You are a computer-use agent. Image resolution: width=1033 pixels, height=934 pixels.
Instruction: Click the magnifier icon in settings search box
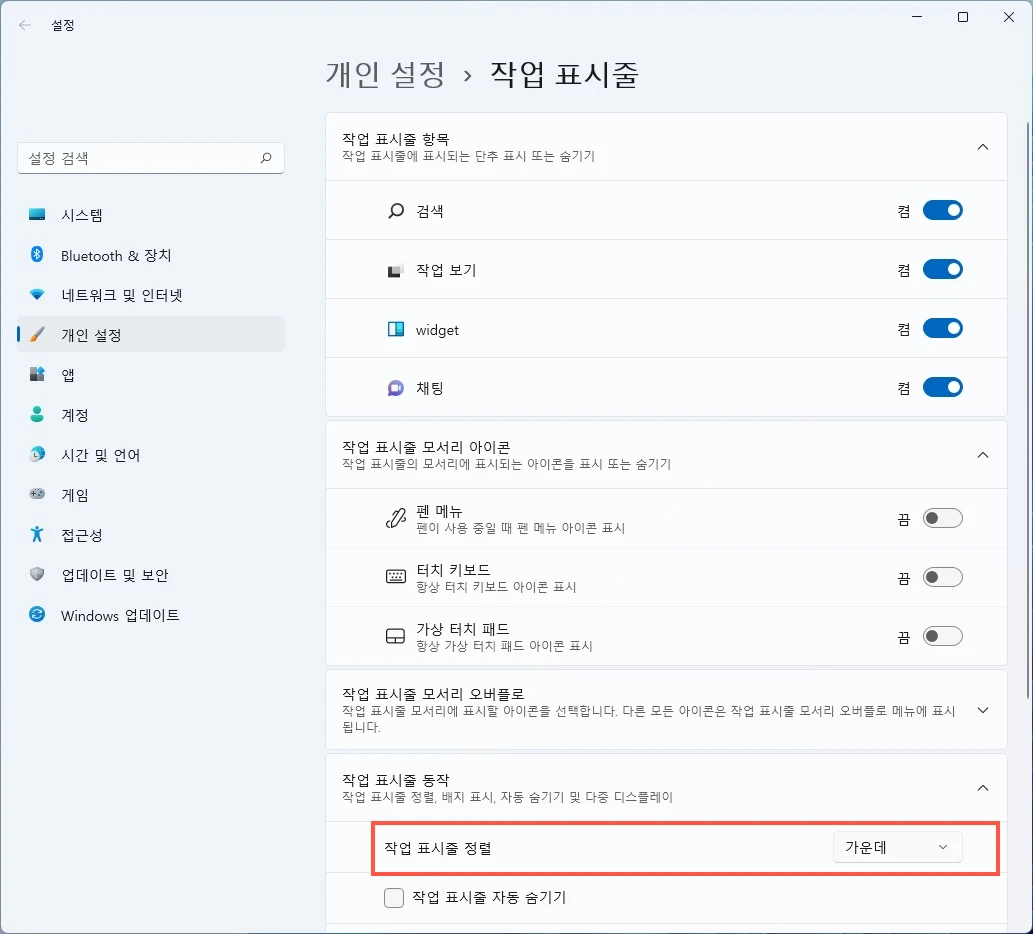pyautogui.click(x=265, y=158)
